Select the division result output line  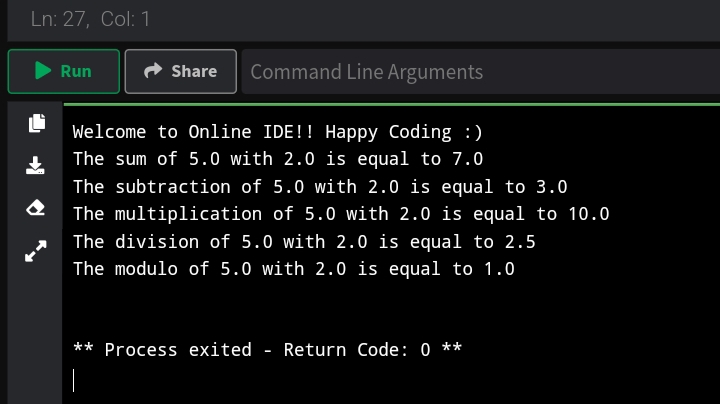coord(304,241)
